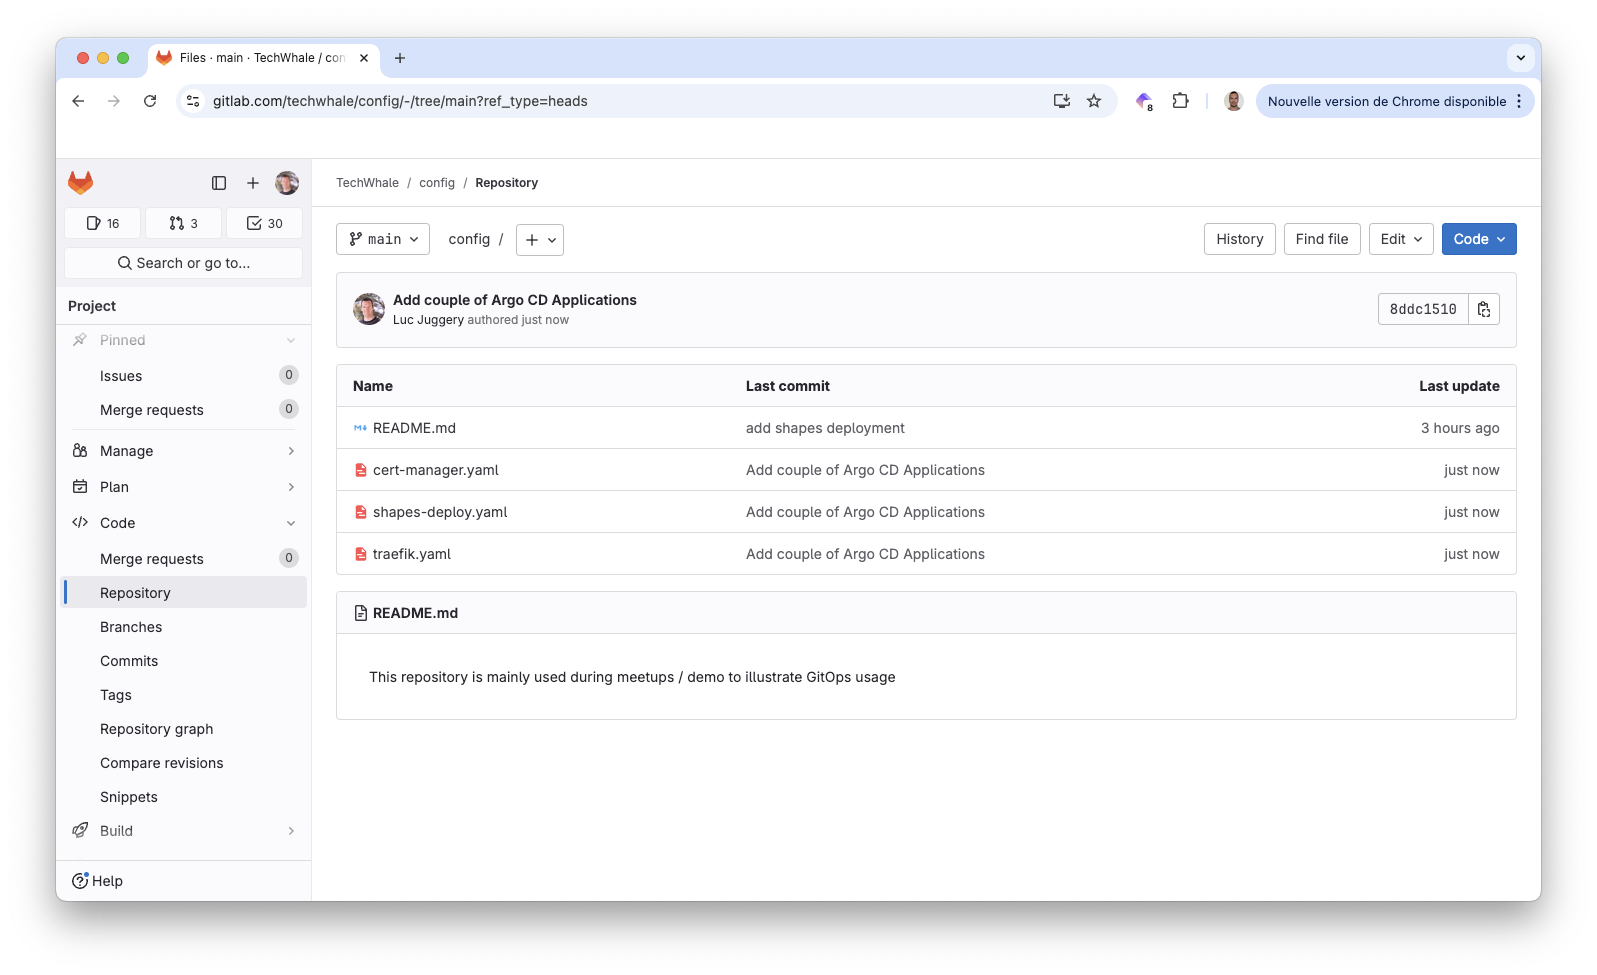1597x975 pixels.
Task: Click the TechWhale breadcrumb link
Action: (367, 183)
